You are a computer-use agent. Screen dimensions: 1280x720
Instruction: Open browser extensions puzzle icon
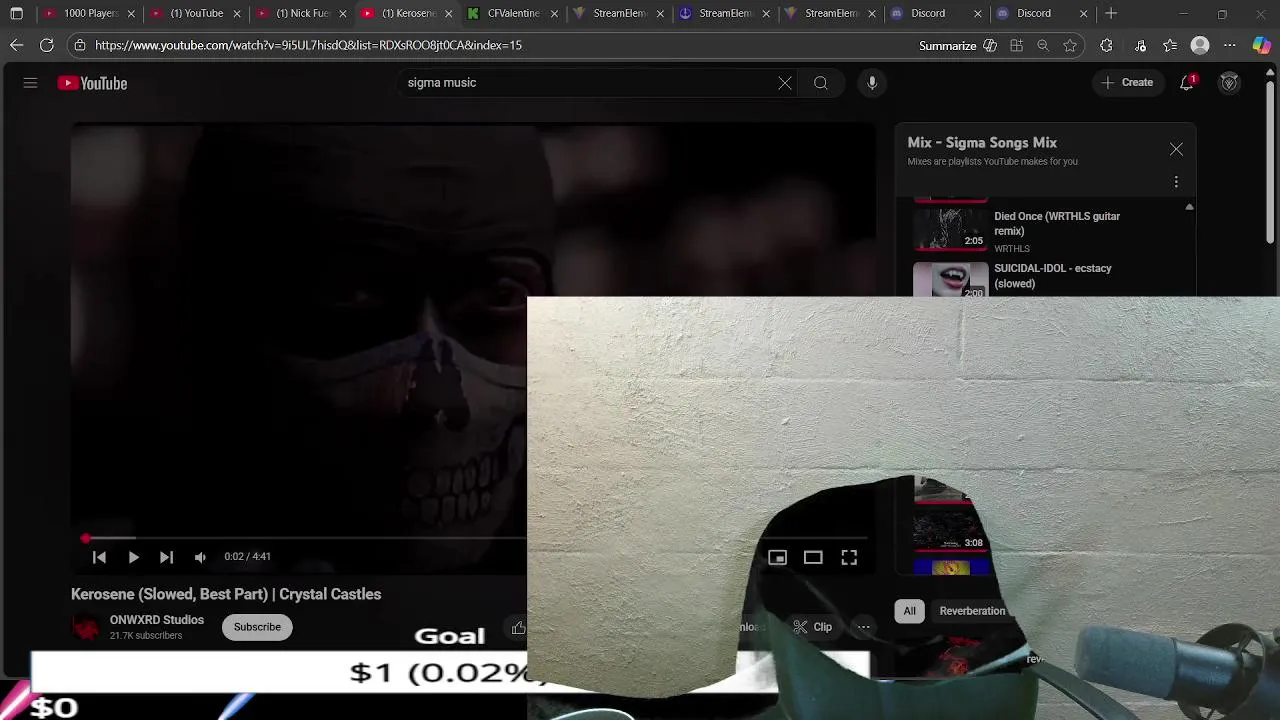pos(1106,45)
